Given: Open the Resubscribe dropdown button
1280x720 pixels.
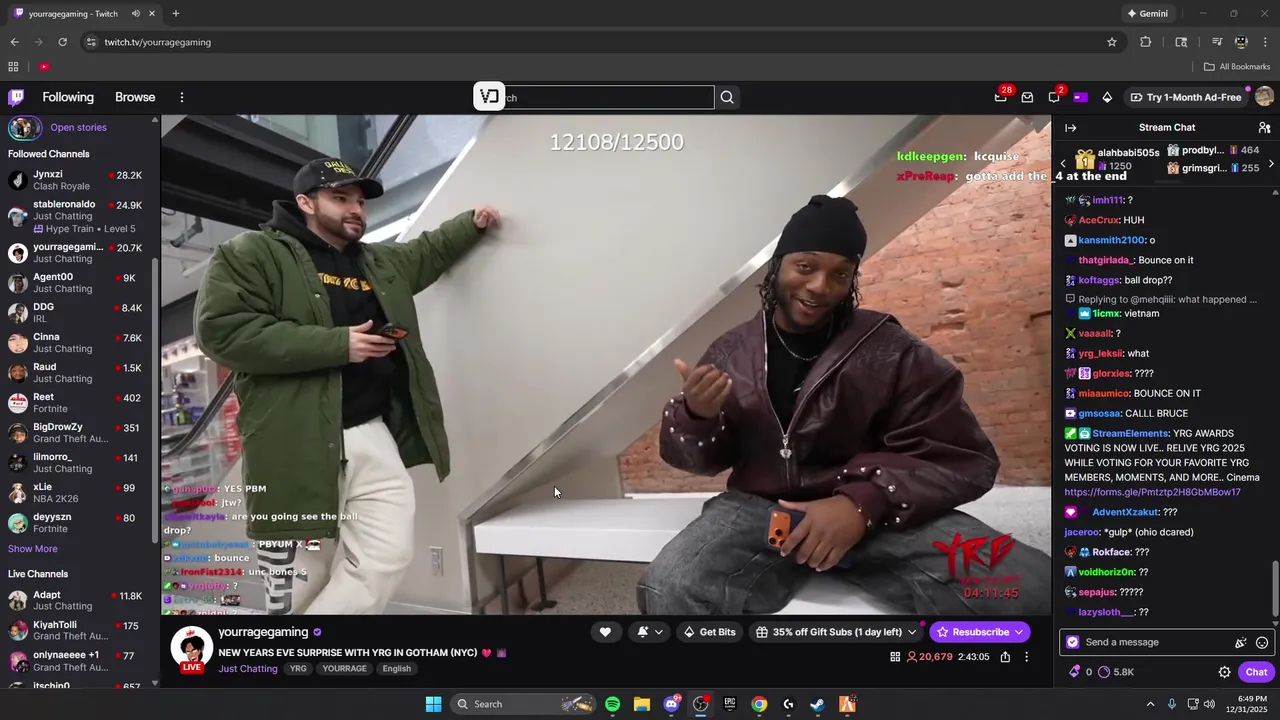Looking at the screenshot, I should point(1019,632).
